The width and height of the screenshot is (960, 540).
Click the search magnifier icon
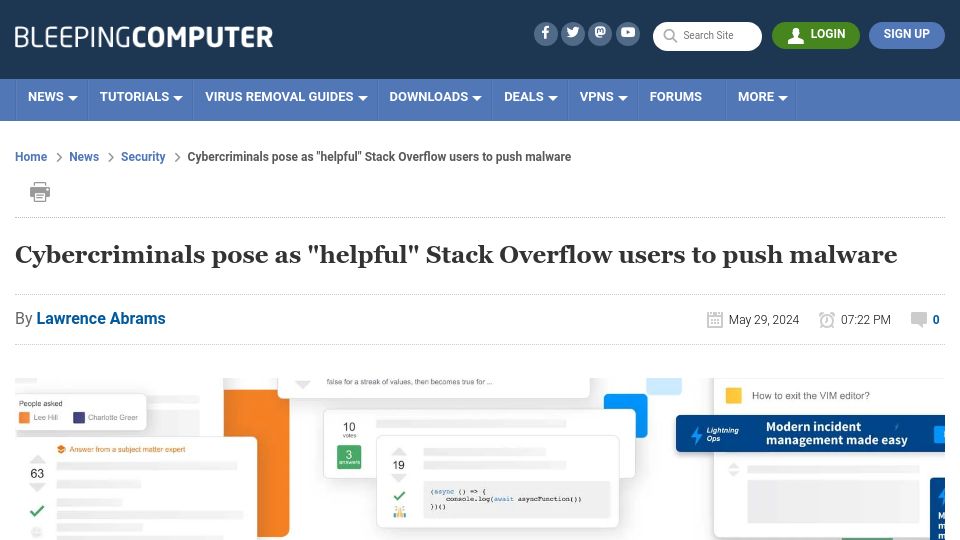[x=670, y=36]
